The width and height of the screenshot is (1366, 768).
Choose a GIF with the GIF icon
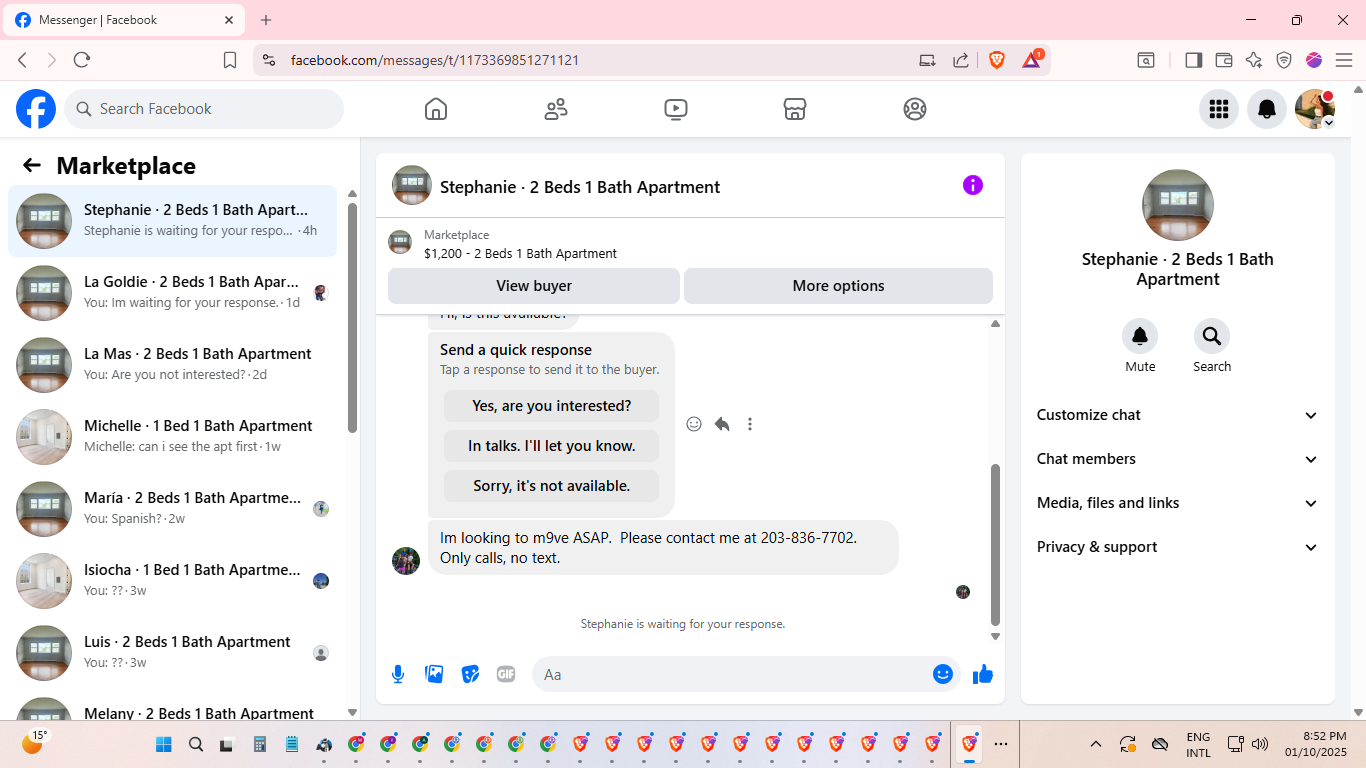506,674
